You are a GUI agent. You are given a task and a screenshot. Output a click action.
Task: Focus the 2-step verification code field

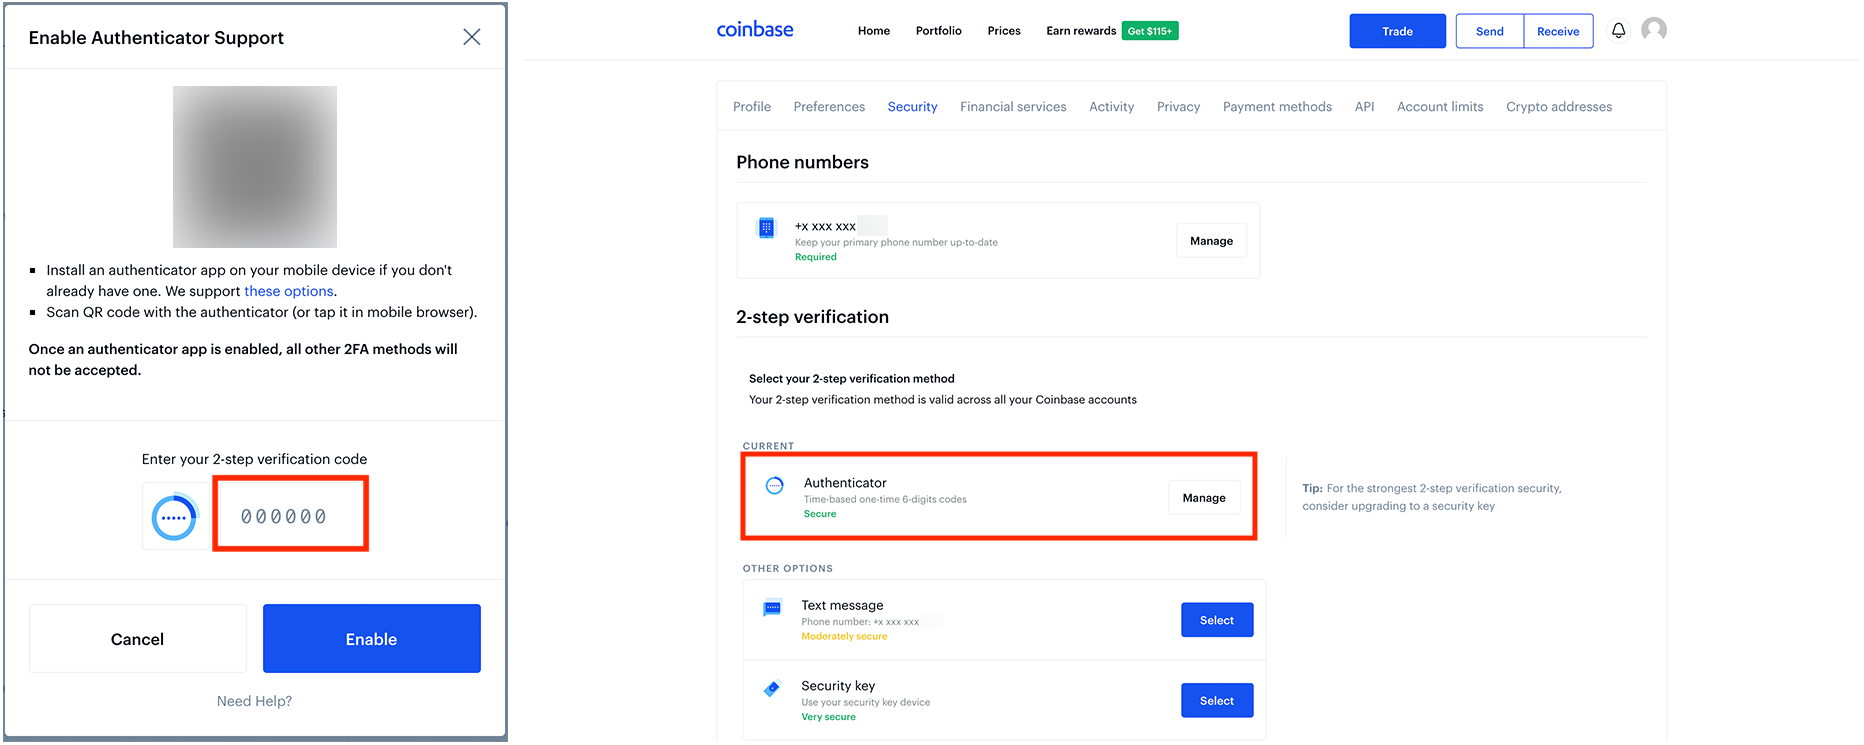point(291,514)
